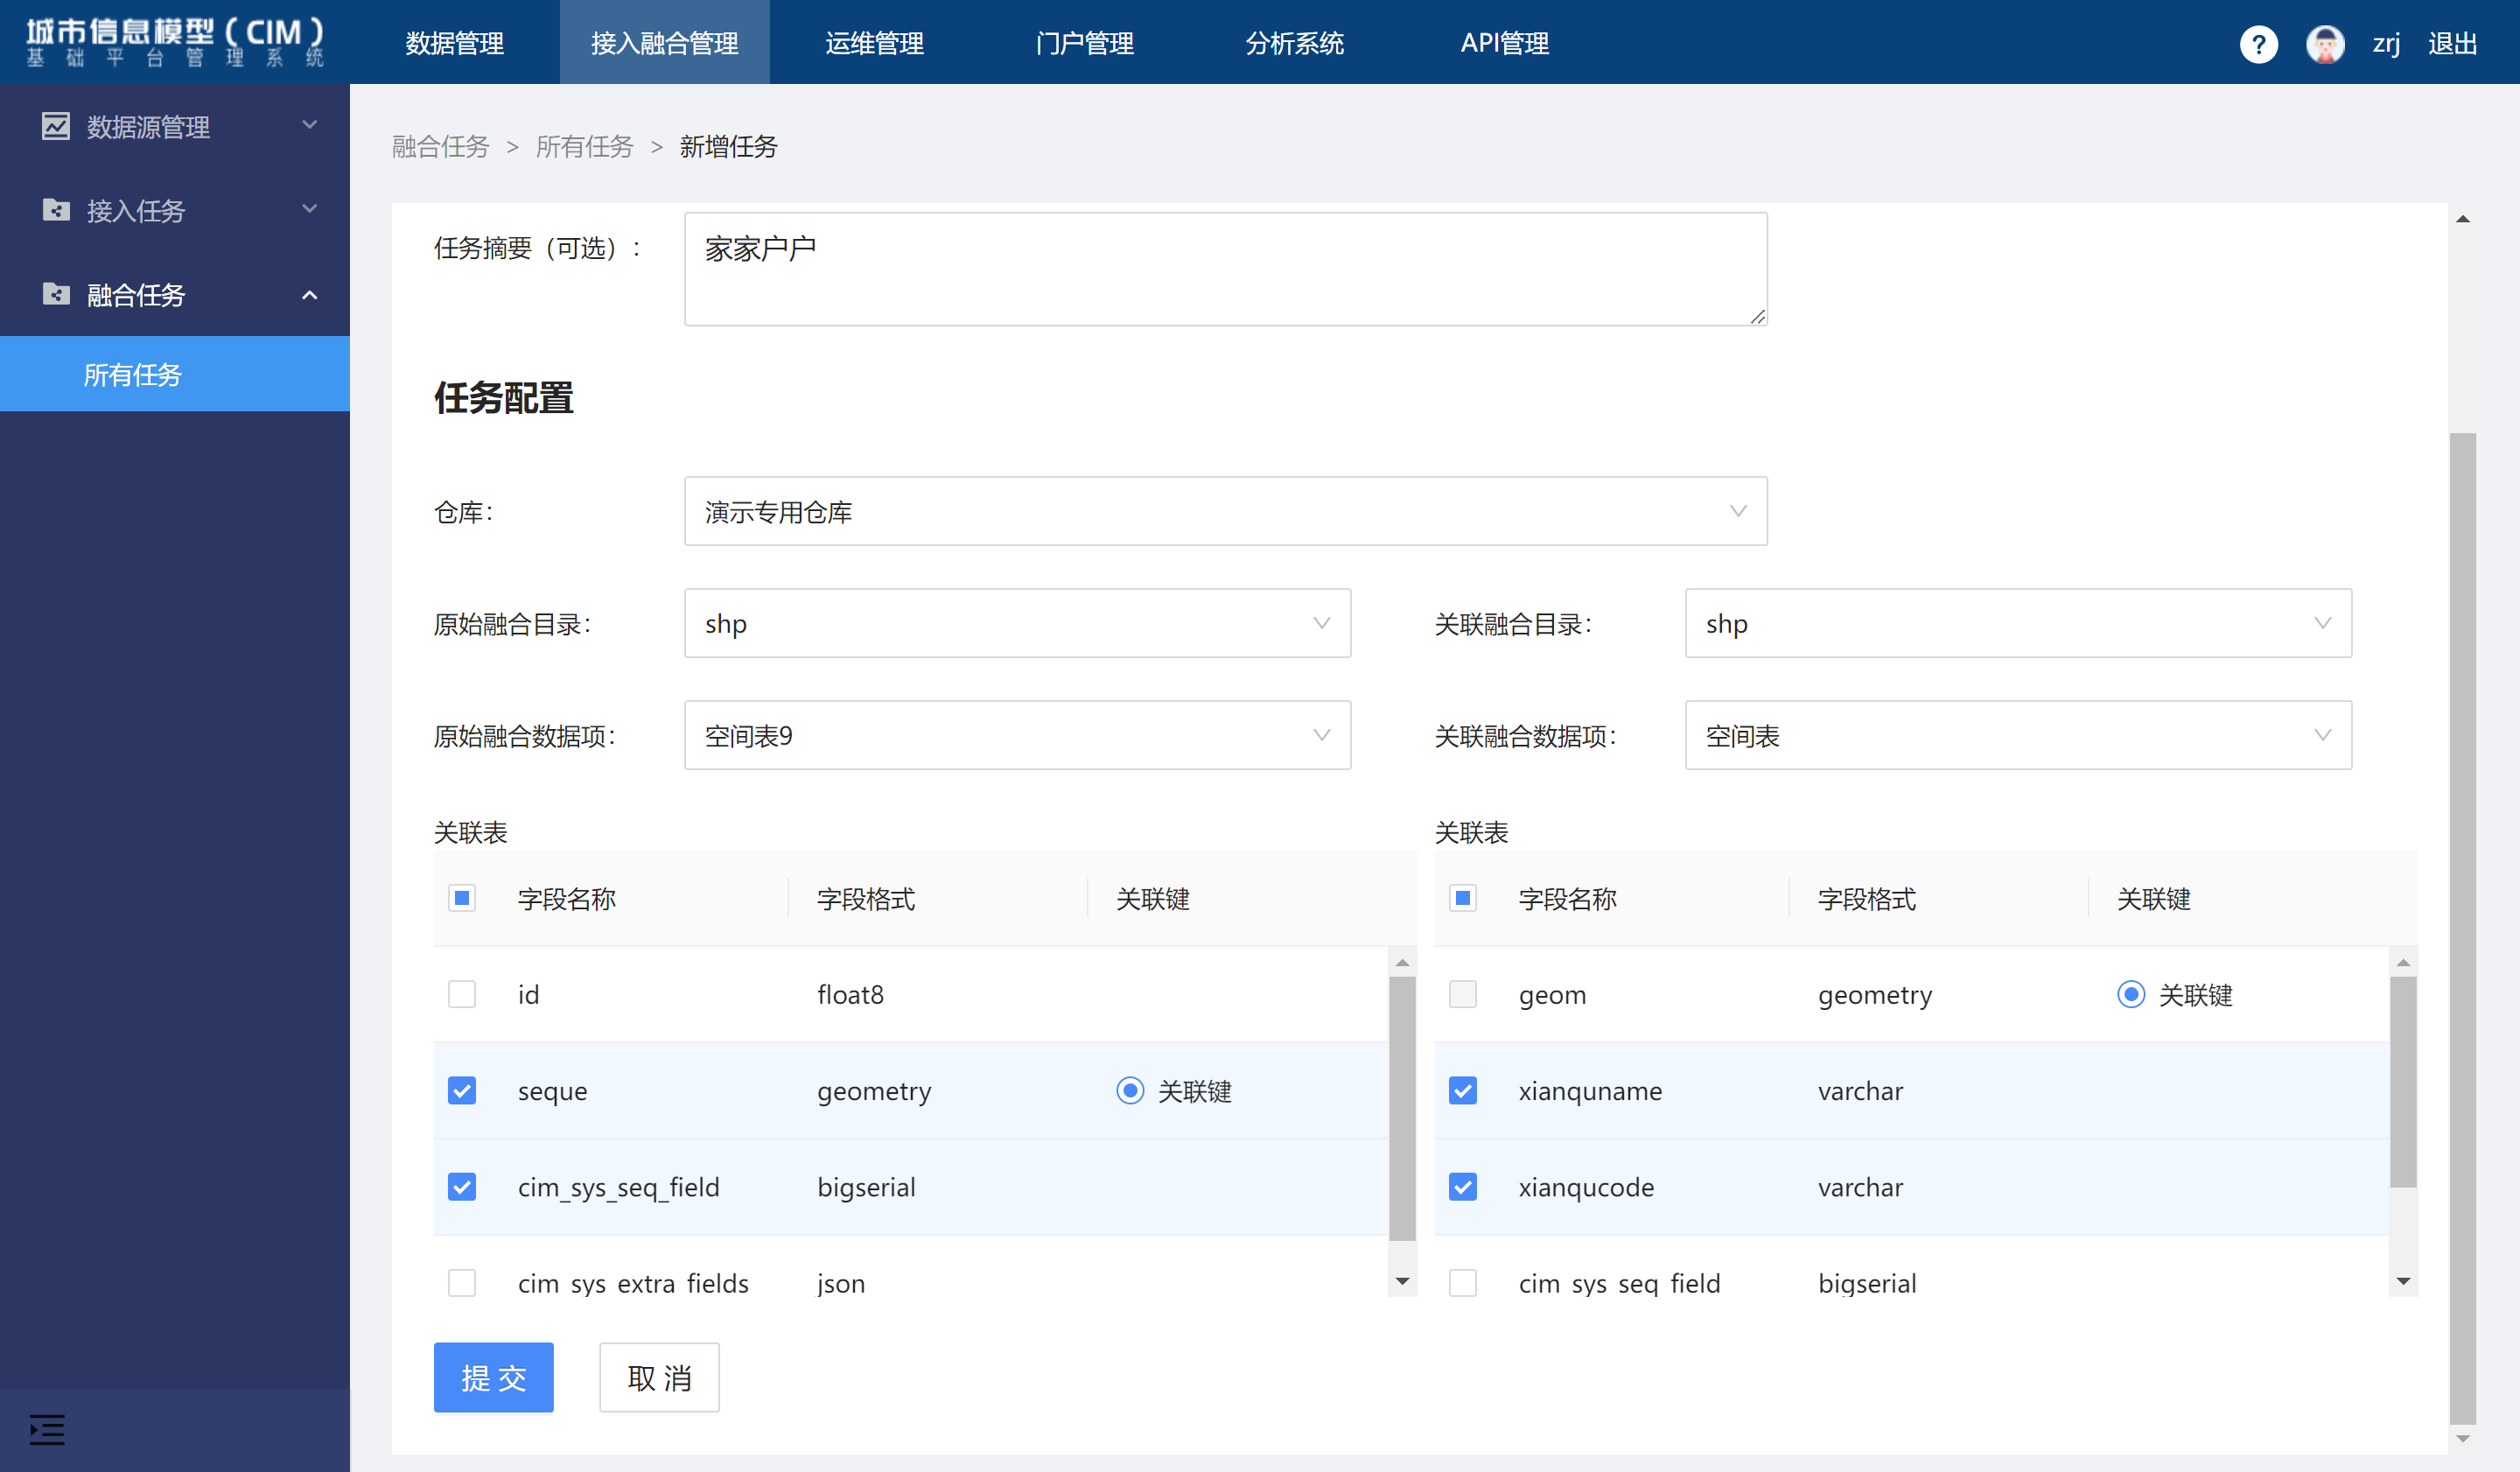This screenshot has height=1472, width=2520.
Task: Toggle select-all checkbox in right 关联表
Action: pos(1463,898)
